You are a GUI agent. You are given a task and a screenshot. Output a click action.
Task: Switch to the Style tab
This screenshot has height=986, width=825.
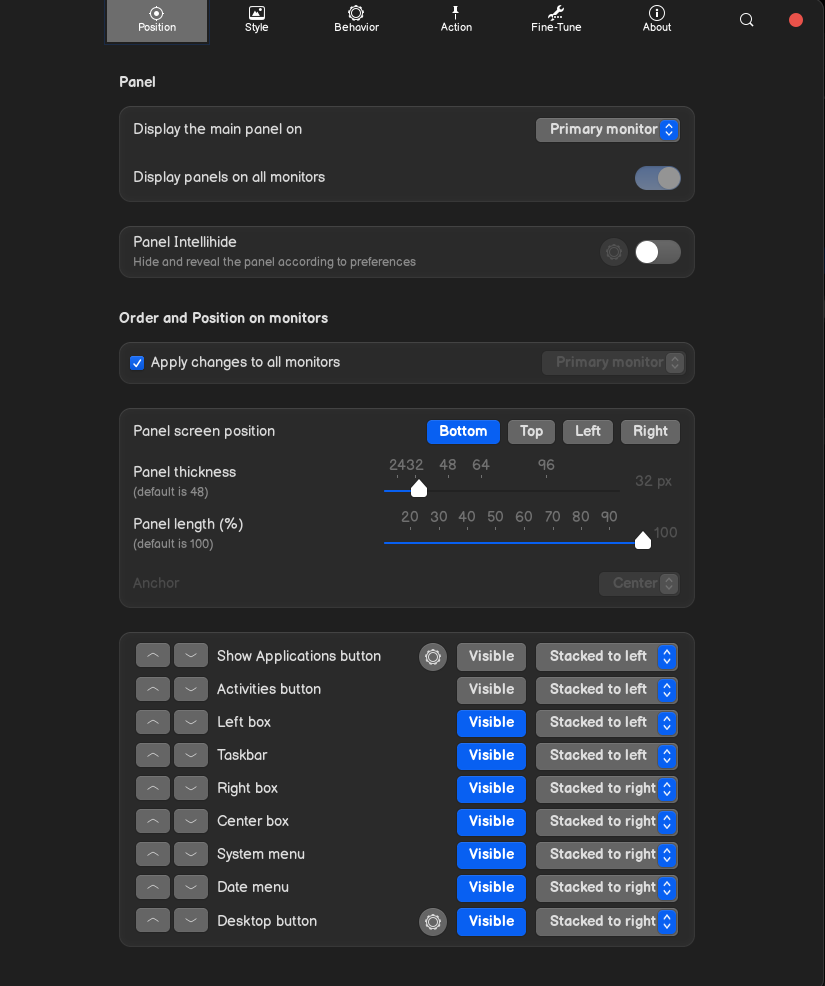click(x=257, y=19)
